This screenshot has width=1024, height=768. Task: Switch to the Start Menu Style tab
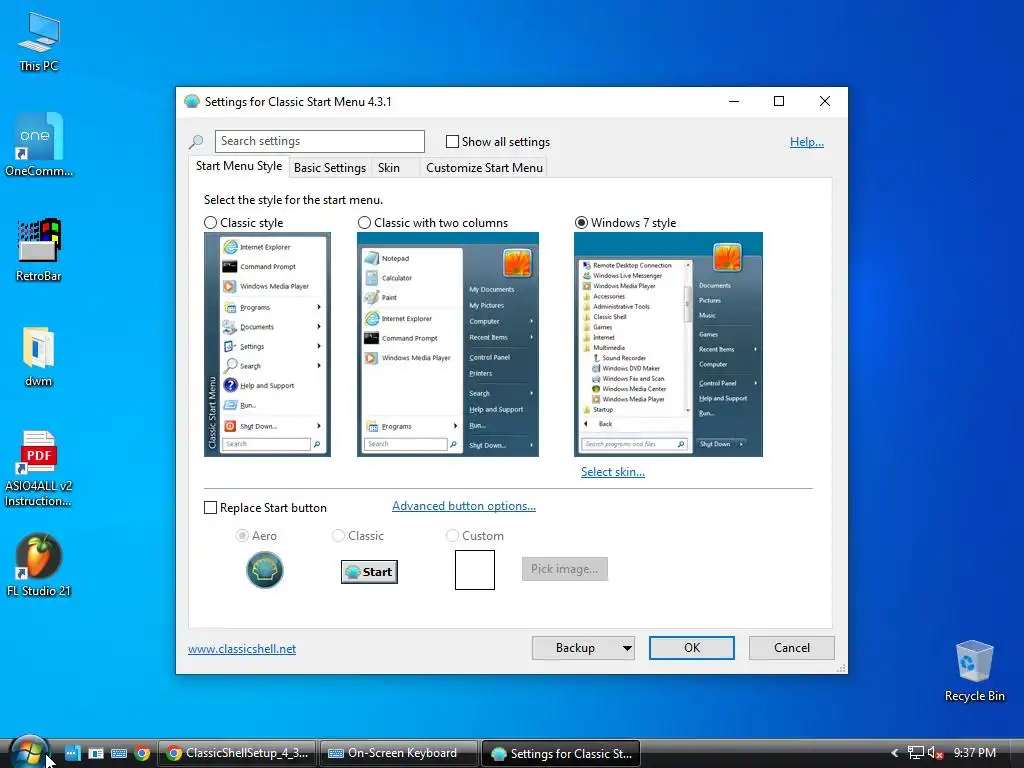coord(239,166)
